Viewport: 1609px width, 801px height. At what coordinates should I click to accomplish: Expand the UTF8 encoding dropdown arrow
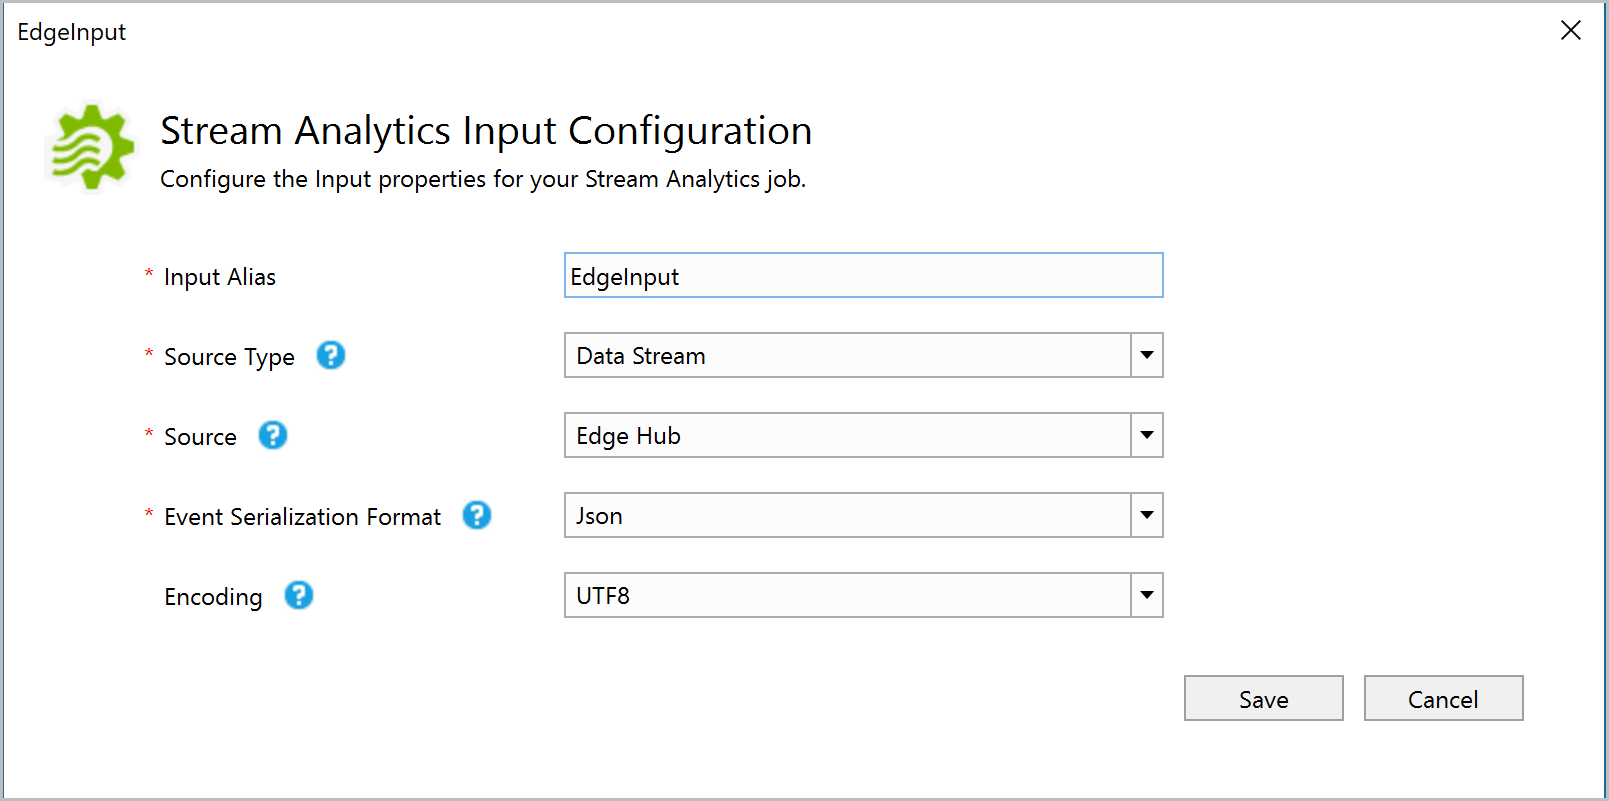point(1147,595)
